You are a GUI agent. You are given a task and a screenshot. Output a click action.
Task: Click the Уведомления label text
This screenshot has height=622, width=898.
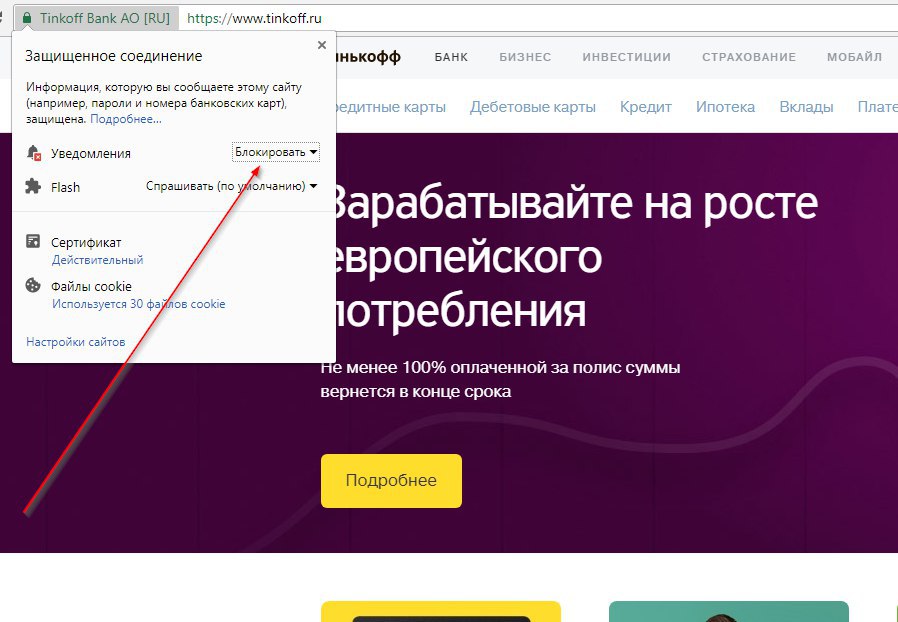90,153
